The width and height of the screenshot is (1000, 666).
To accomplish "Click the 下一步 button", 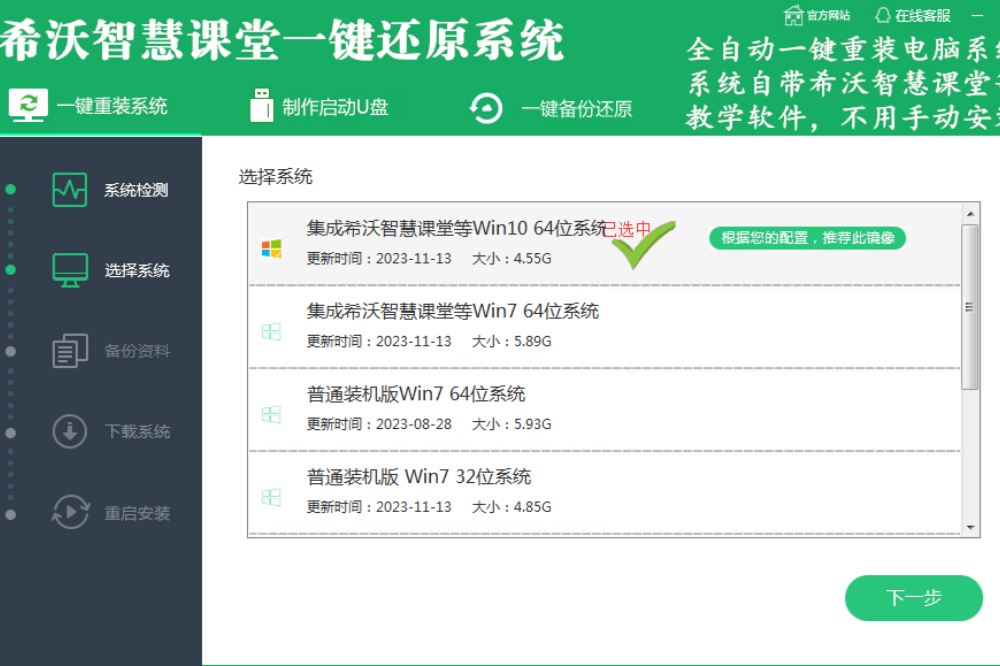I will point(913,598).
